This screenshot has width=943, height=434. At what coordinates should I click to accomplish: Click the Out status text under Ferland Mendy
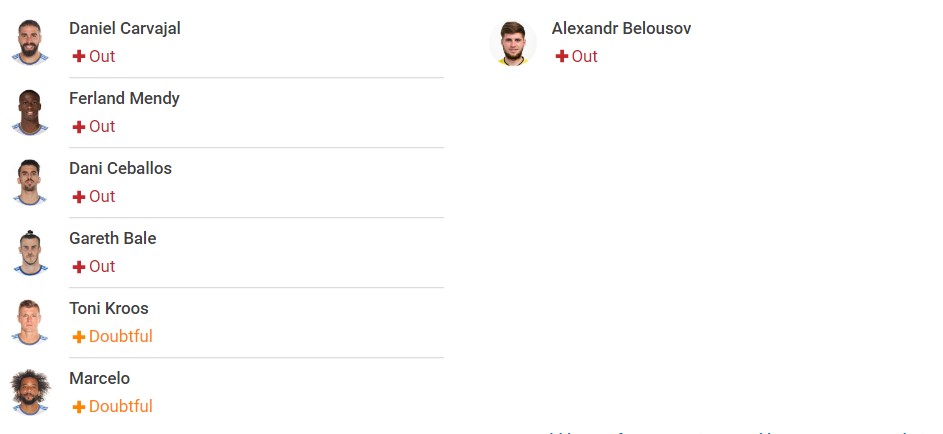[x=102, y=126]
